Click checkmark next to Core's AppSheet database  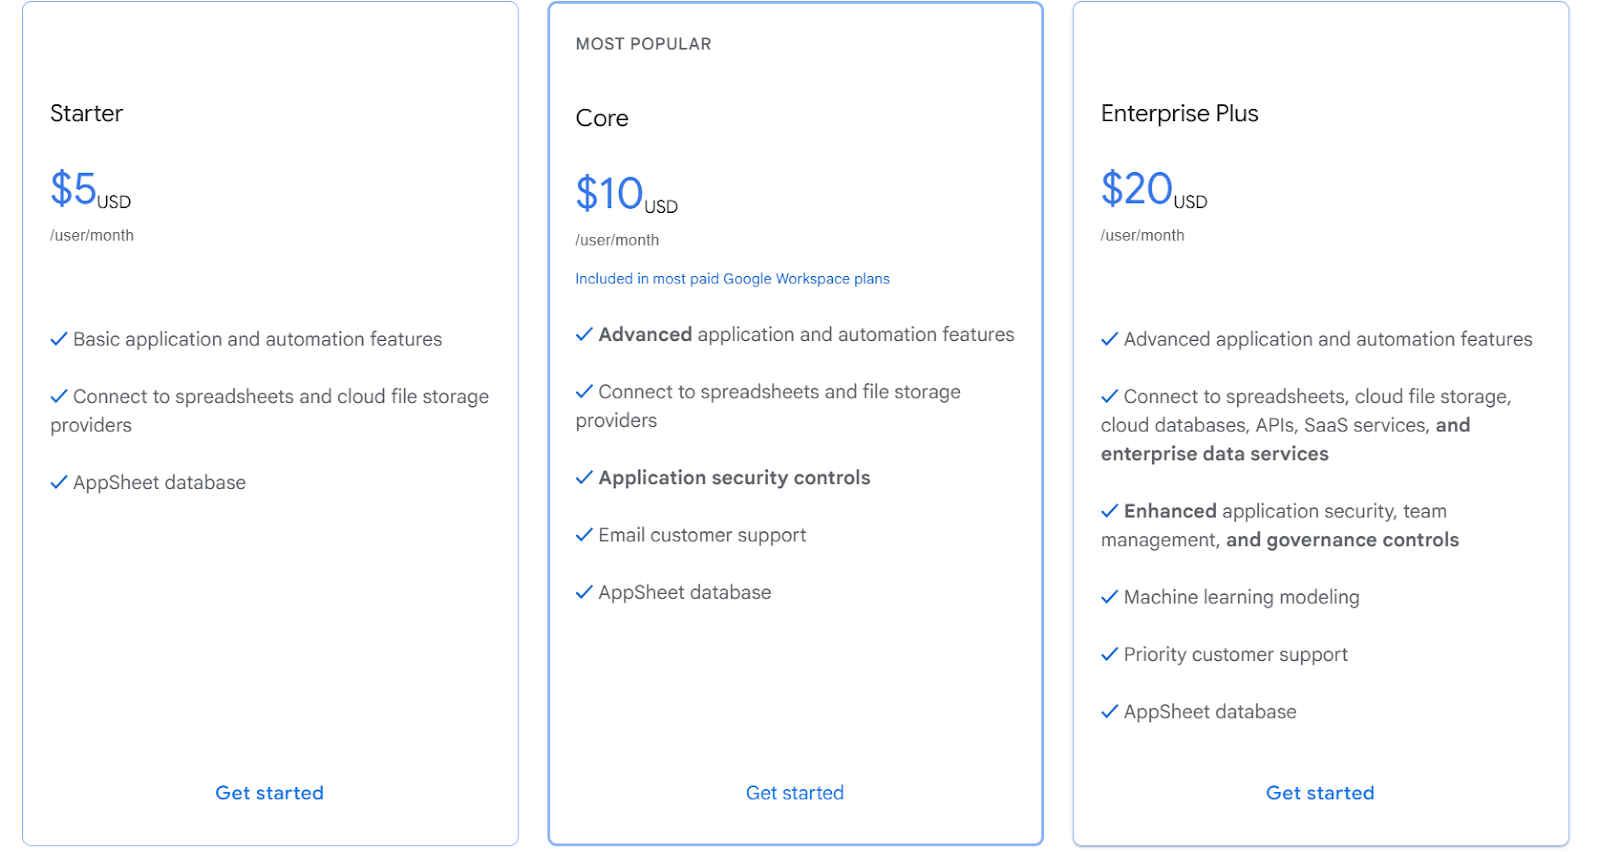tap(584, 592)
